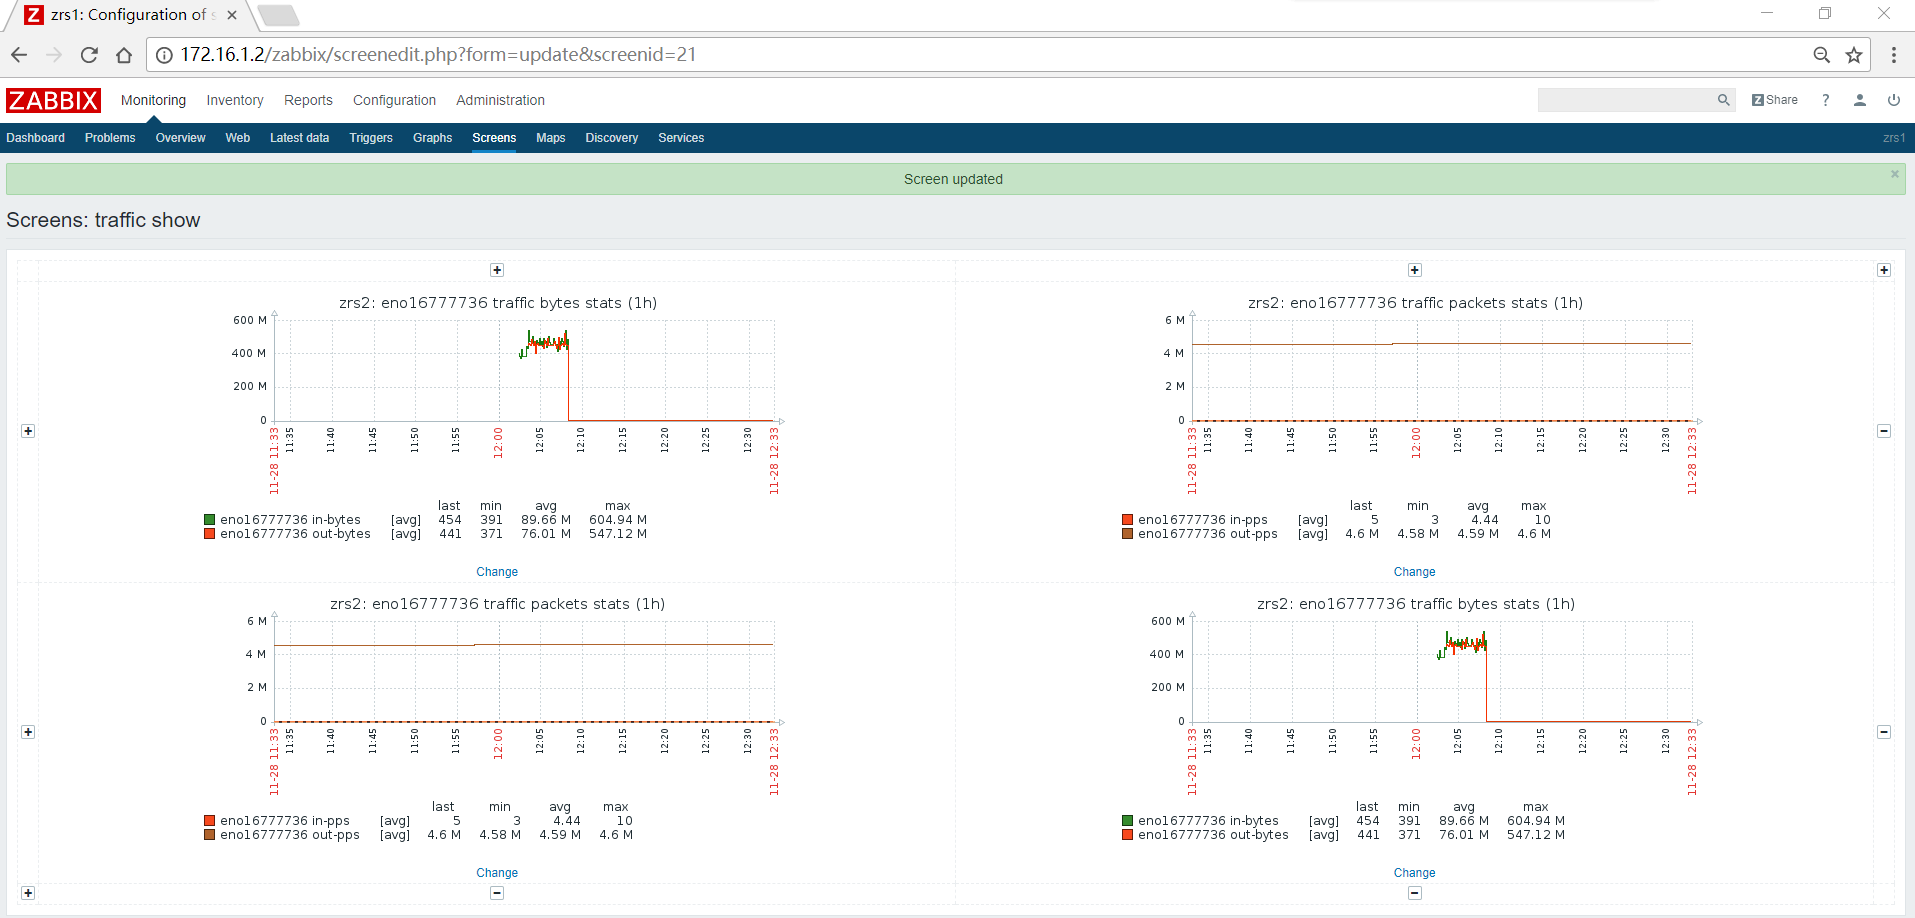
Task: Click green in-bytes legend swatch, top-left graph
Action: pyautogui.click(x=209, y=520)
